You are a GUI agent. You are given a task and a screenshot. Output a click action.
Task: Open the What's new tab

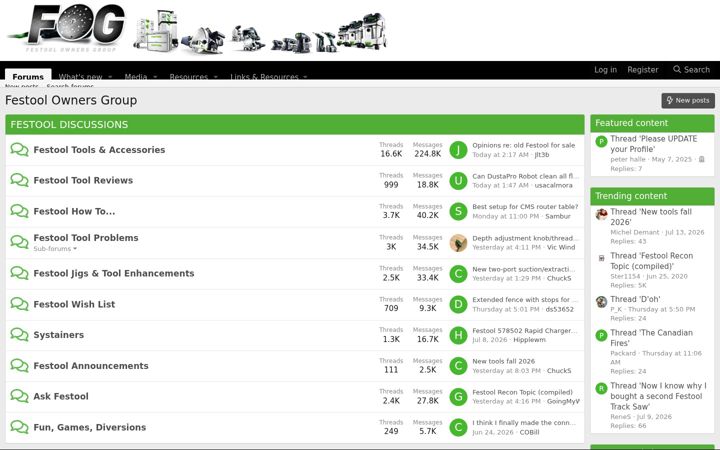pos(80,77)
